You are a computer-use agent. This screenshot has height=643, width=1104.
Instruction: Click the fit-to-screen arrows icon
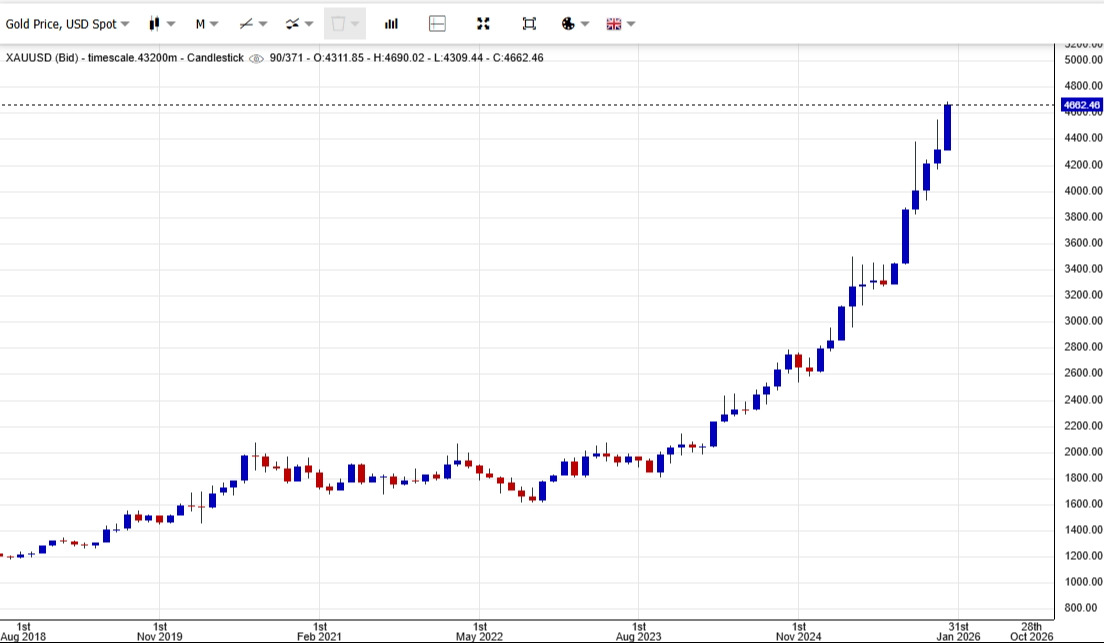tap(483, 23)
